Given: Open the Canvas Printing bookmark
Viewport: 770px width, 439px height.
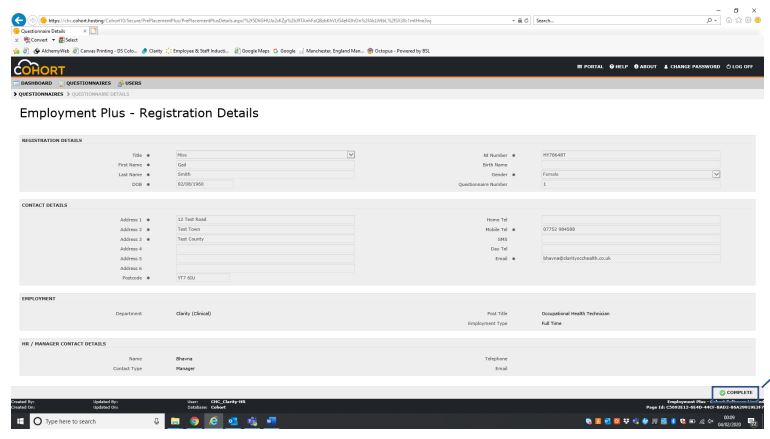Looking at the screenshot, I should (x=105, y=51).
